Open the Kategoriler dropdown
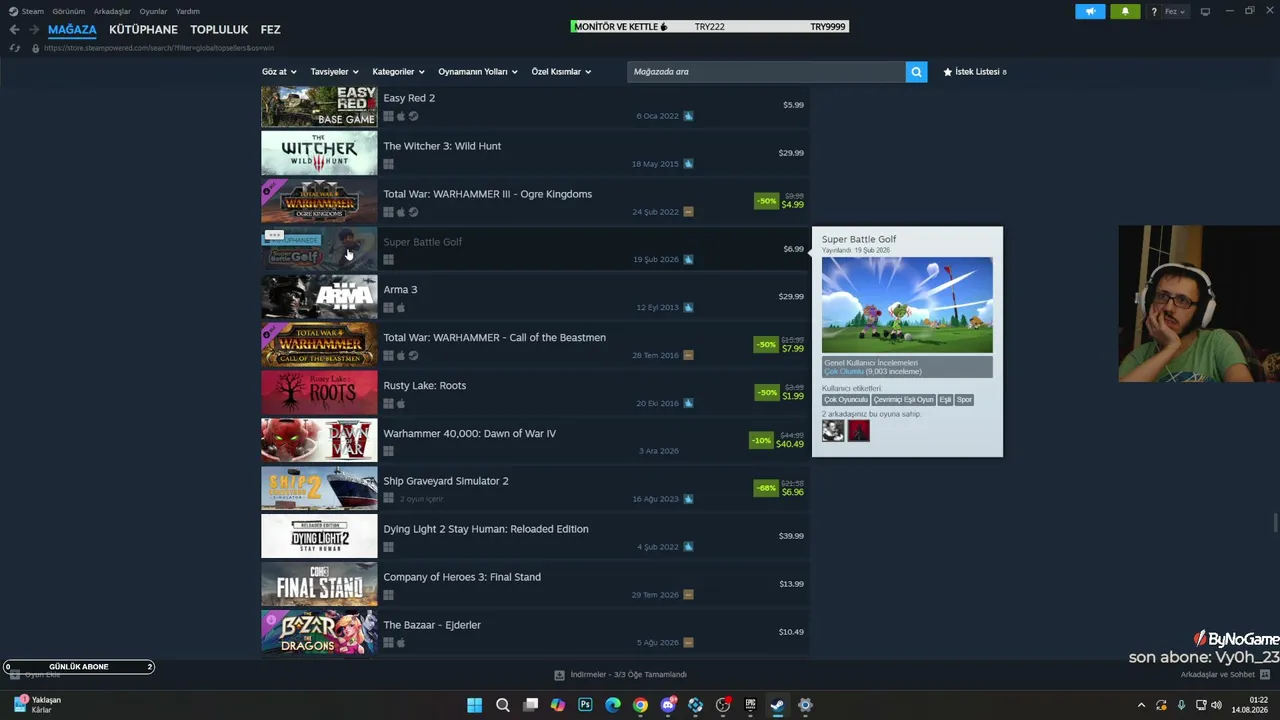 [398, 72]
